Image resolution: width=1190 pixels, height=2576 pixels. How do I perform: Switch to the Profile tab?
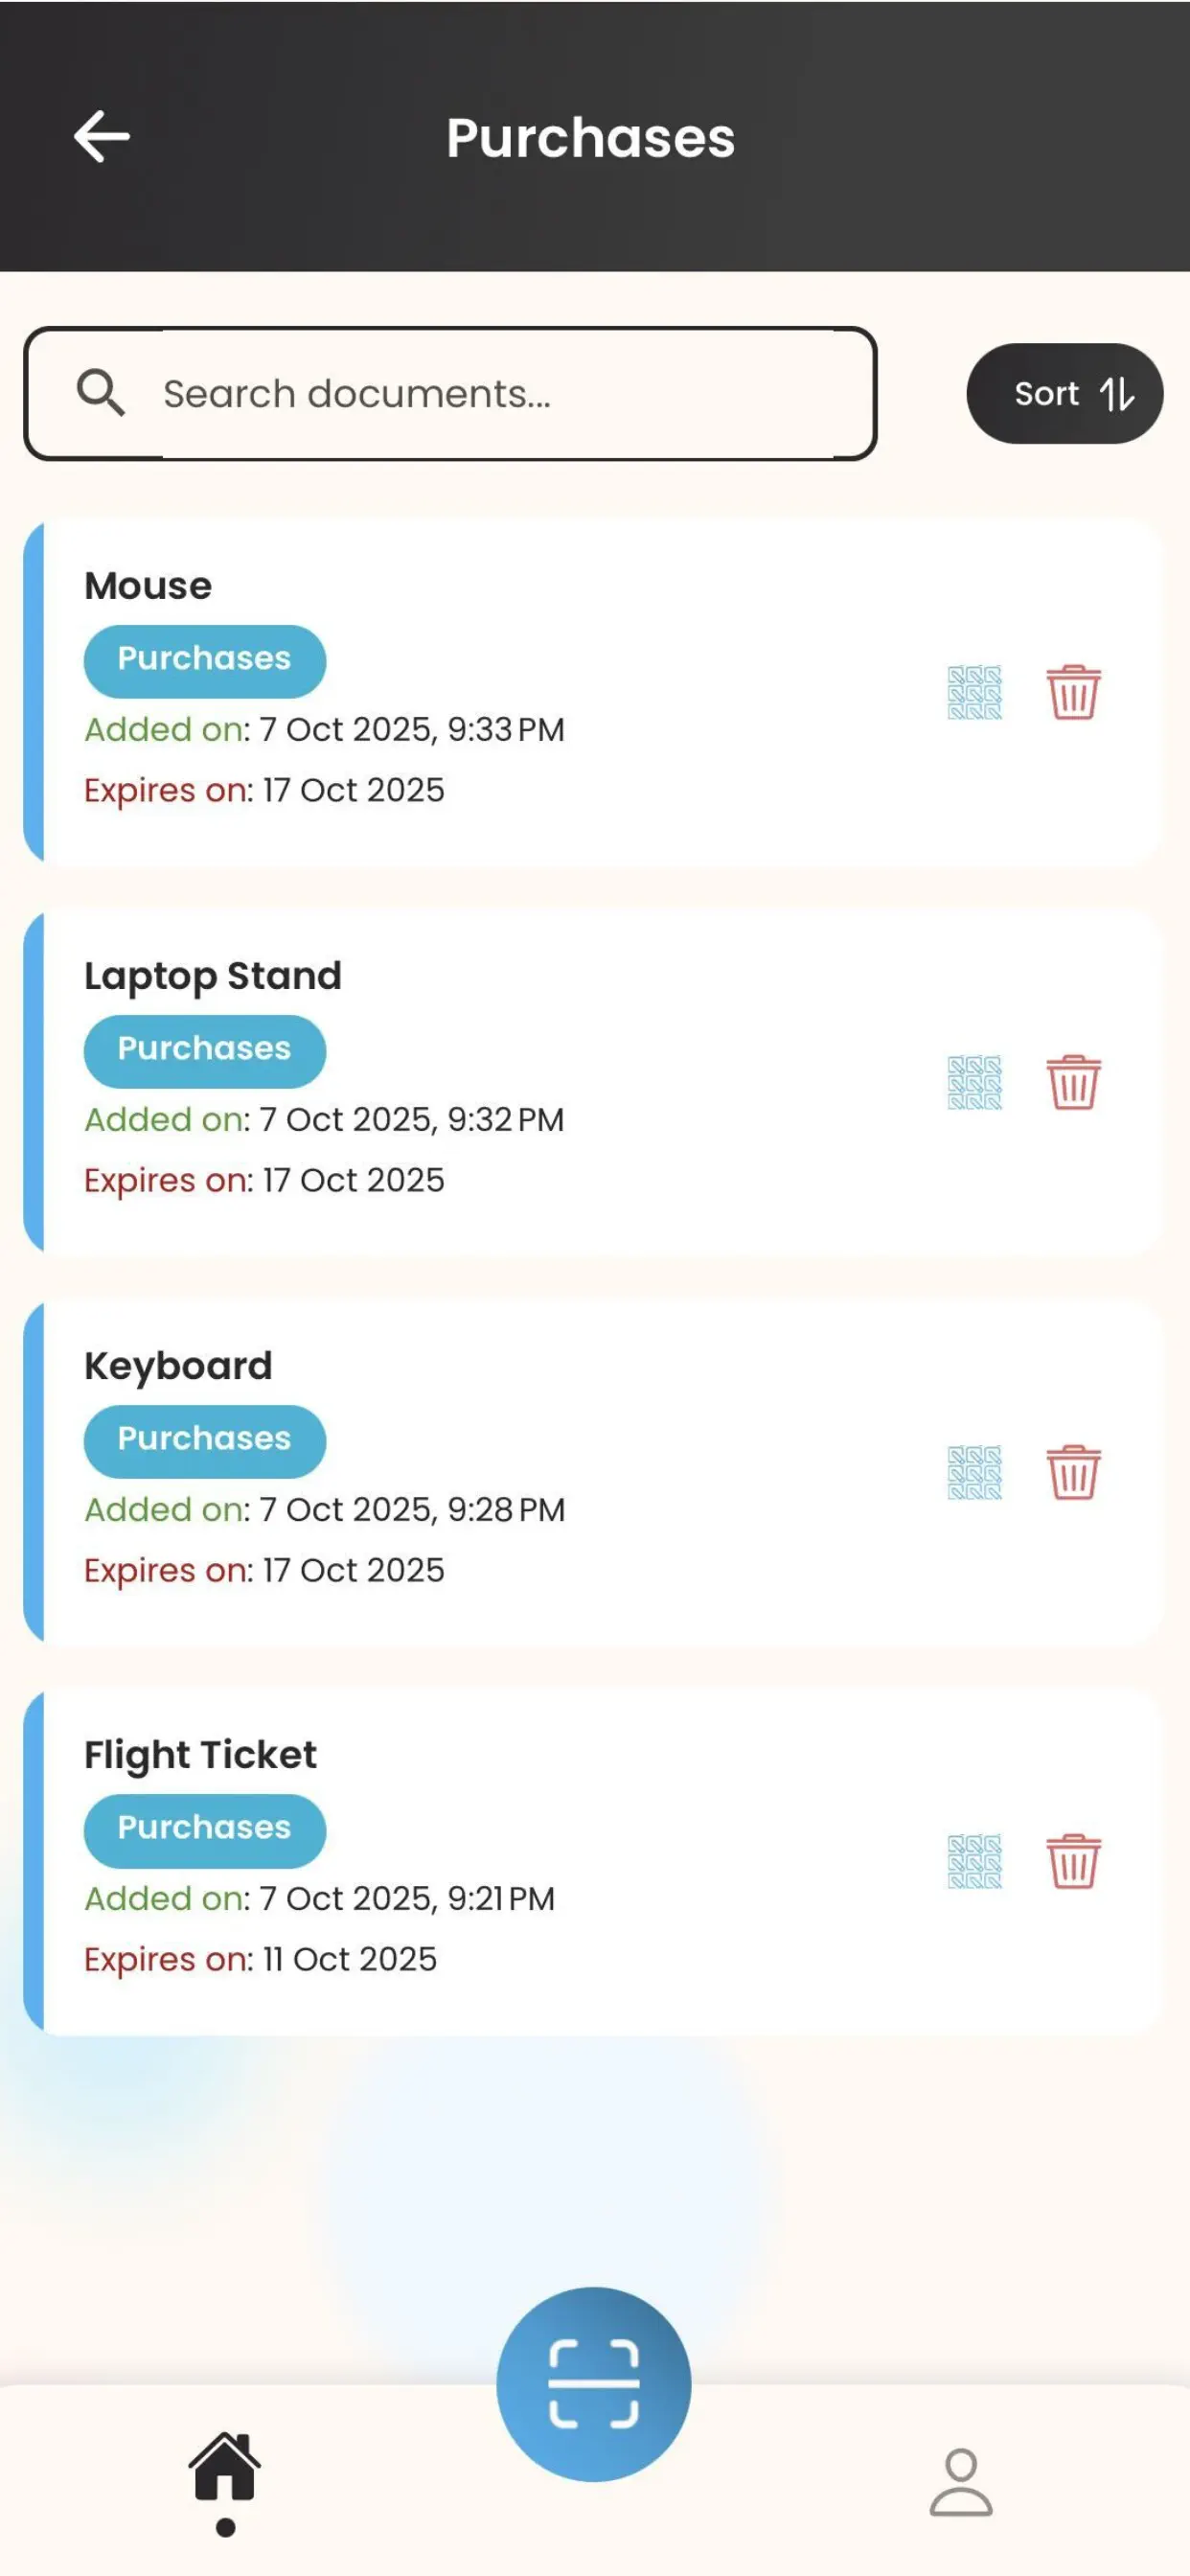(x=961, y=2482)
